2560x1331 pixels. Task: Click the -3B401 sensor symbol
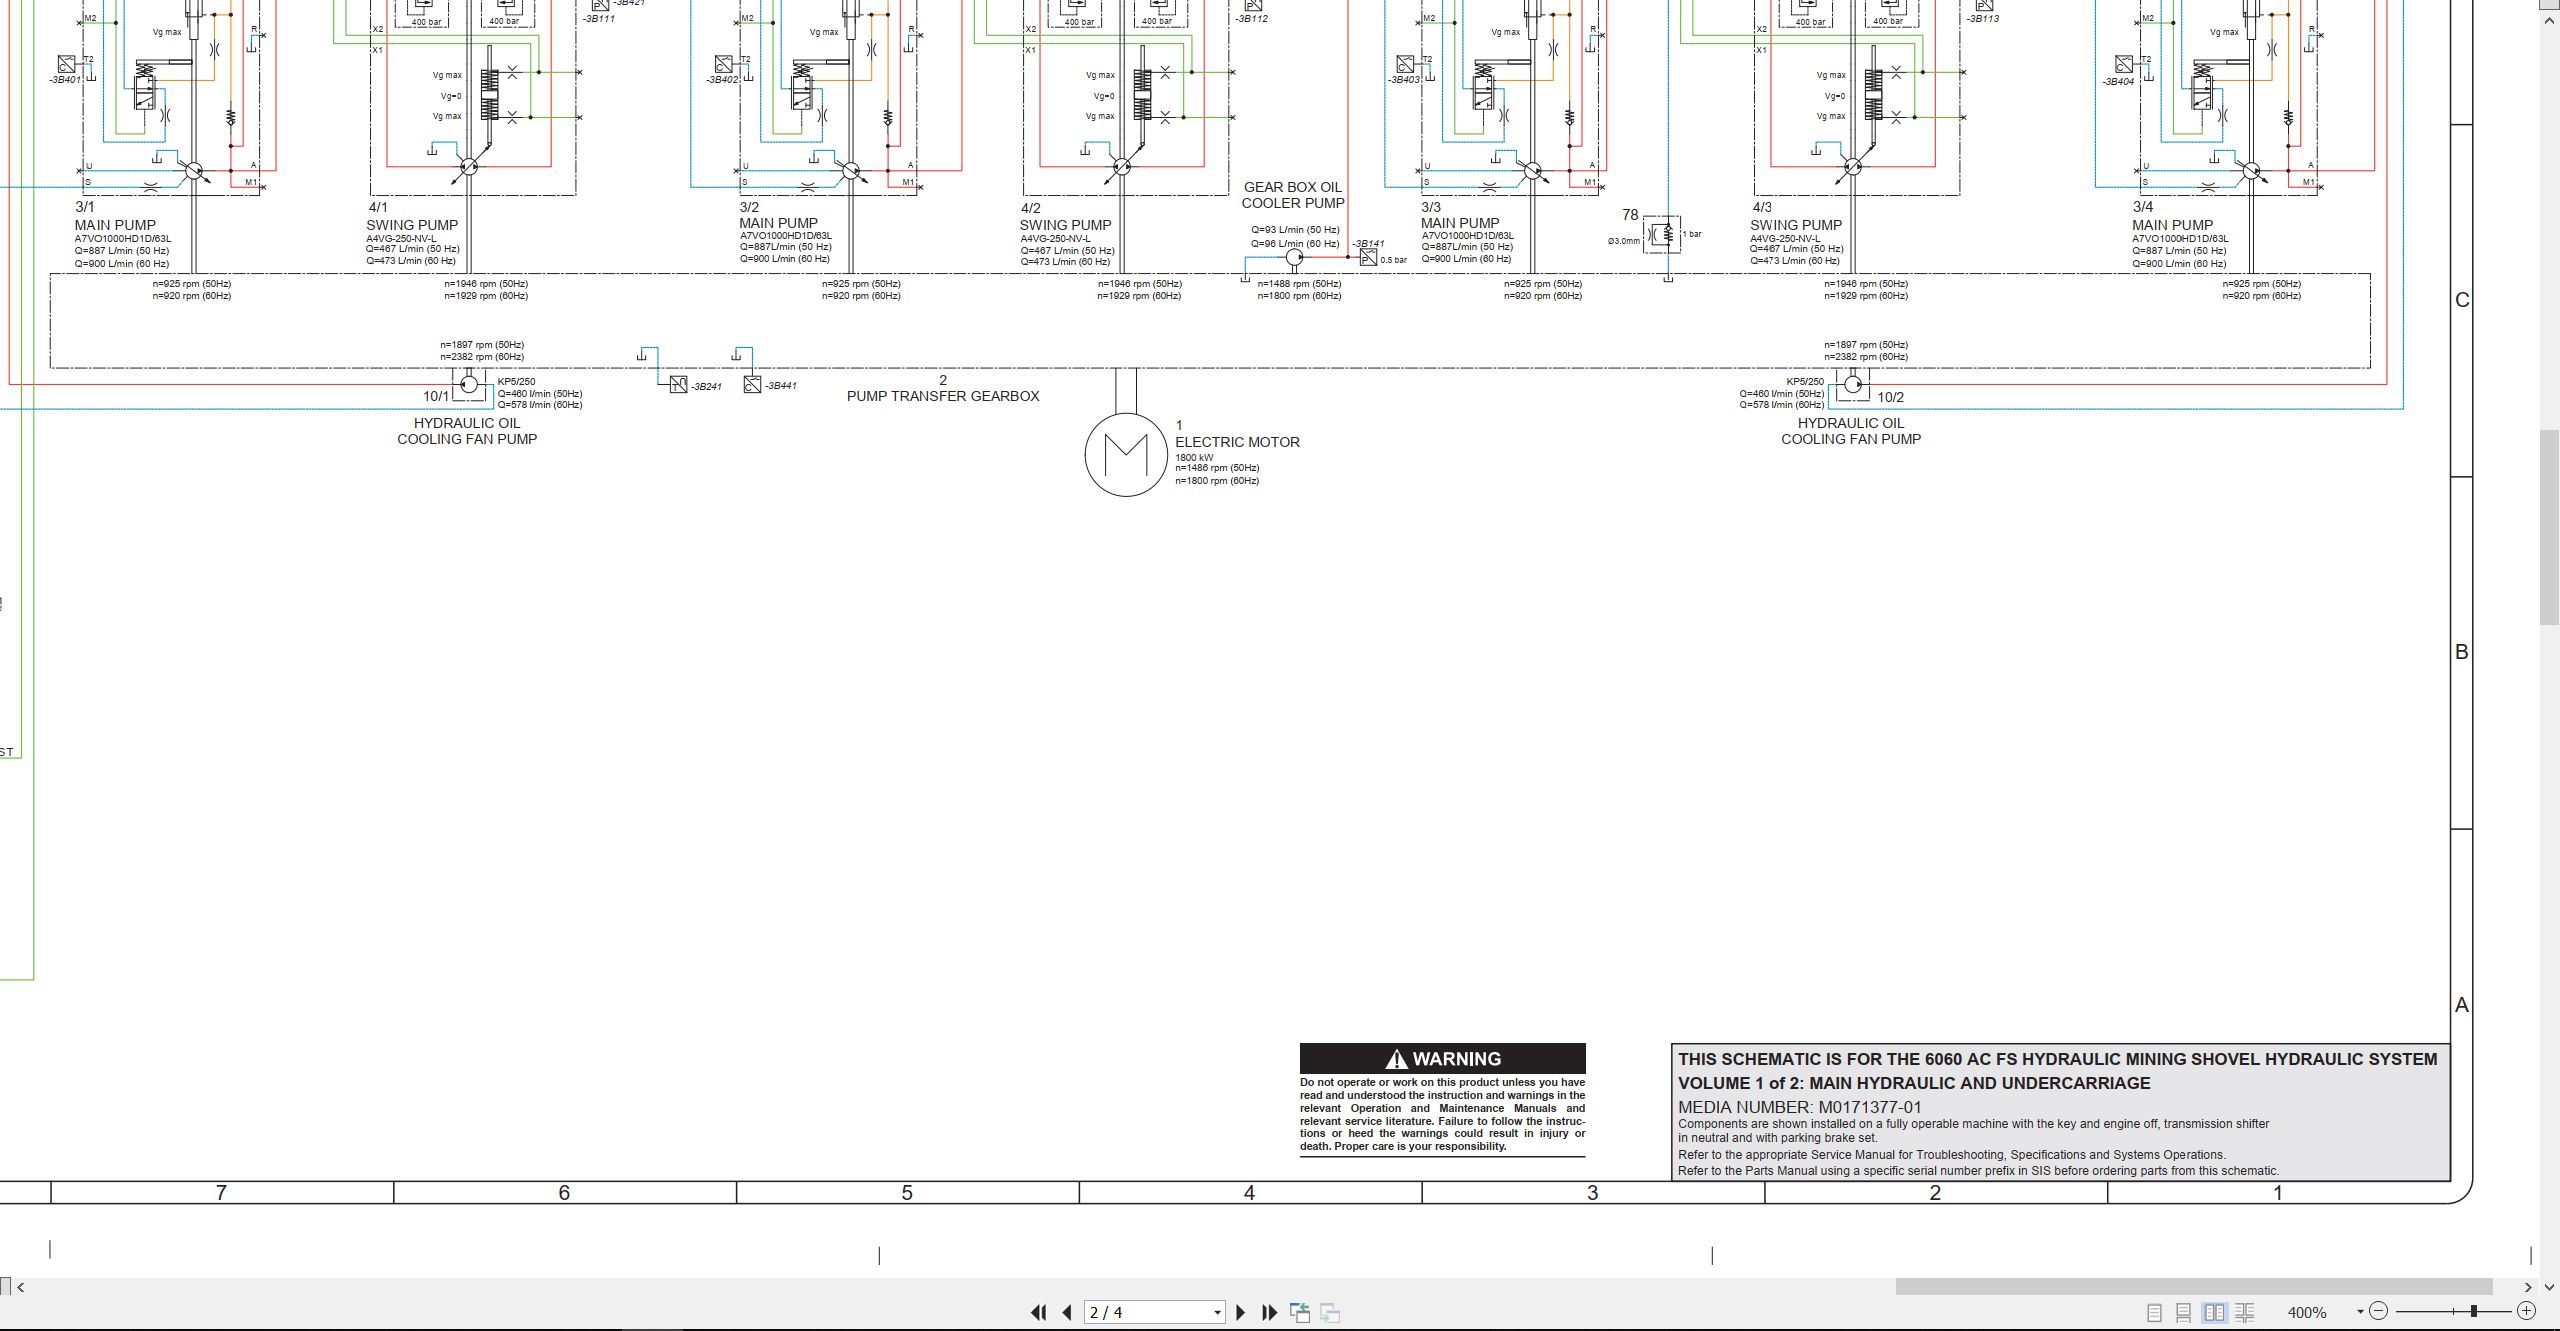pos(66,64)
